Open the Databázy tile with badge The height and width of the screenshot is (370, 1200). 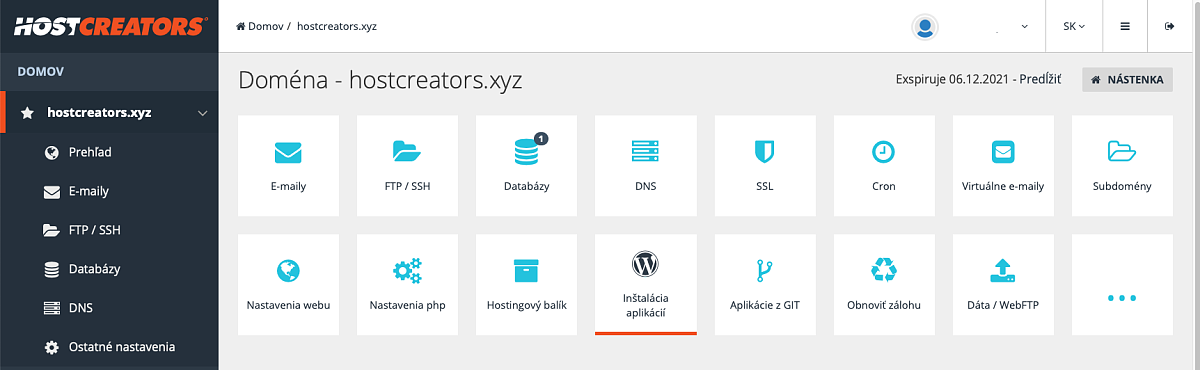click(526, 165)
